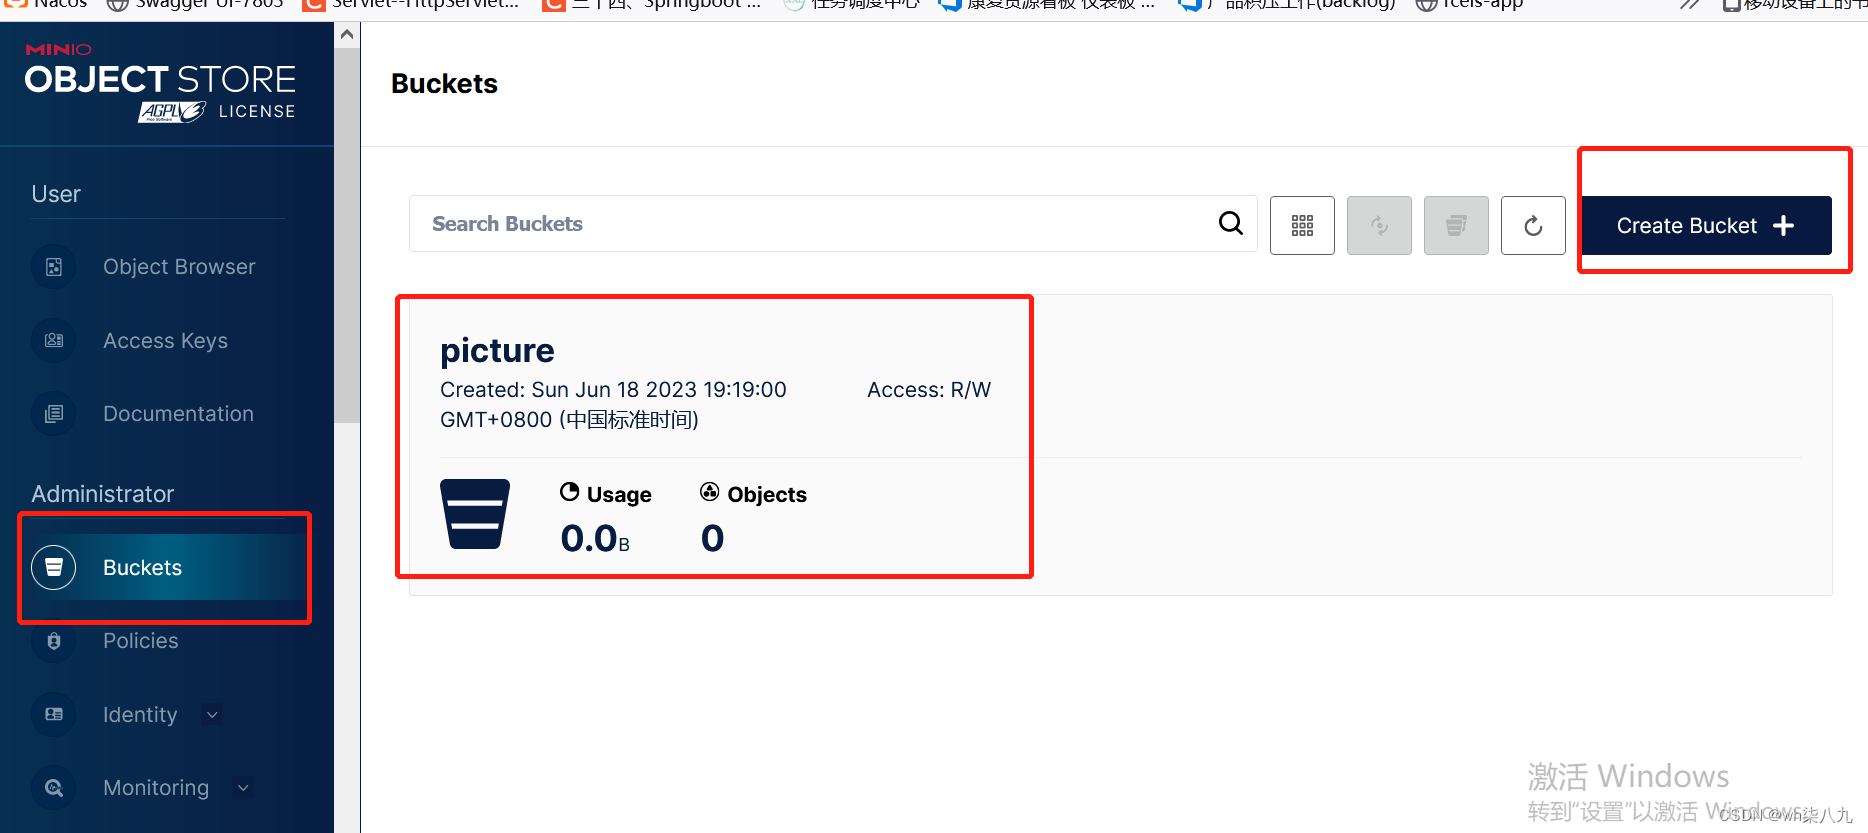Viewport: 1868px width, 833px height.
Task: Click the bucket creation date text
Action: point(613,405)
